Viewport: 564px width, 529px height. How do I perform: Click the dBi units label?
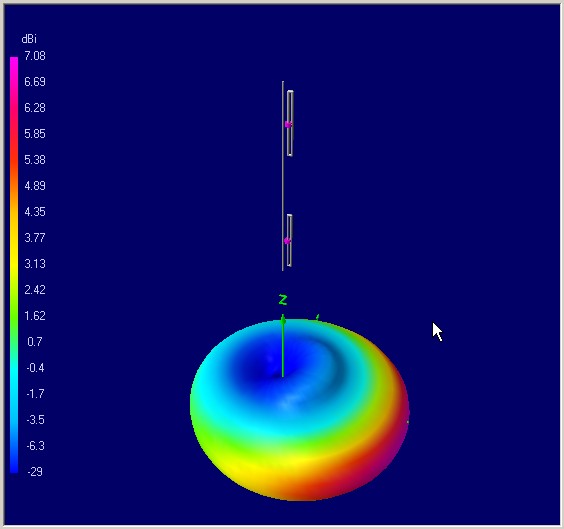pos(29,39)
